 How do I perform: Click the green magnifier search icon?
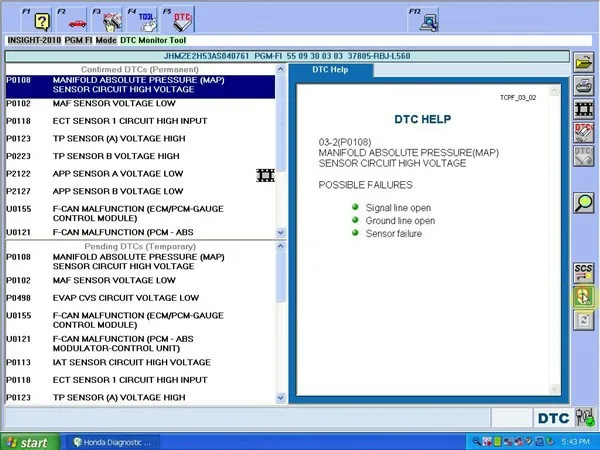(584, 203)
